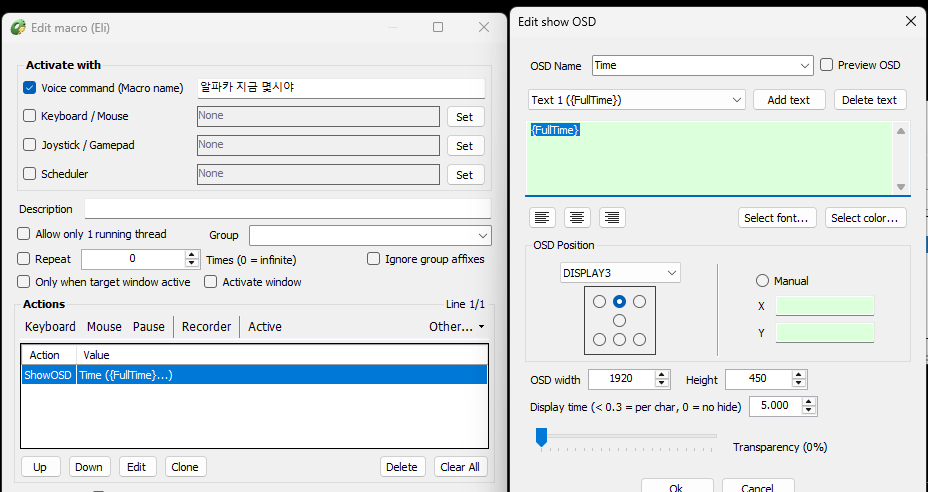Click the Delete action button
Screen dimensions: 928x492
point(402,467)
